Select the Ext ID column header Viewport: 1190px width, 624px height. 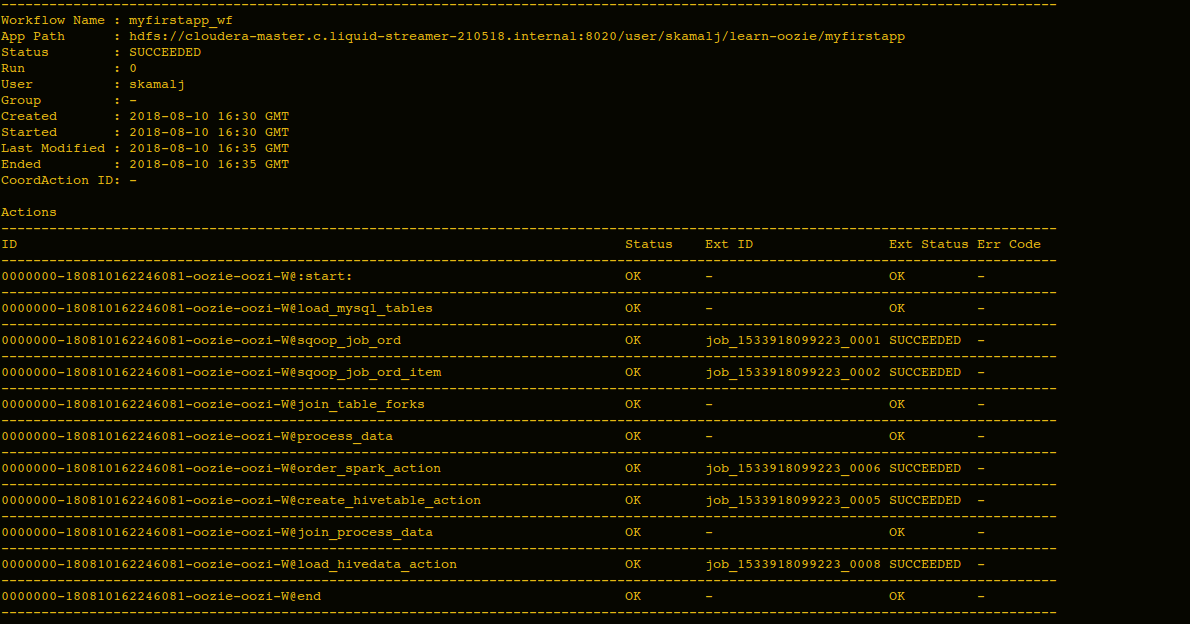[x=728, y=243]
